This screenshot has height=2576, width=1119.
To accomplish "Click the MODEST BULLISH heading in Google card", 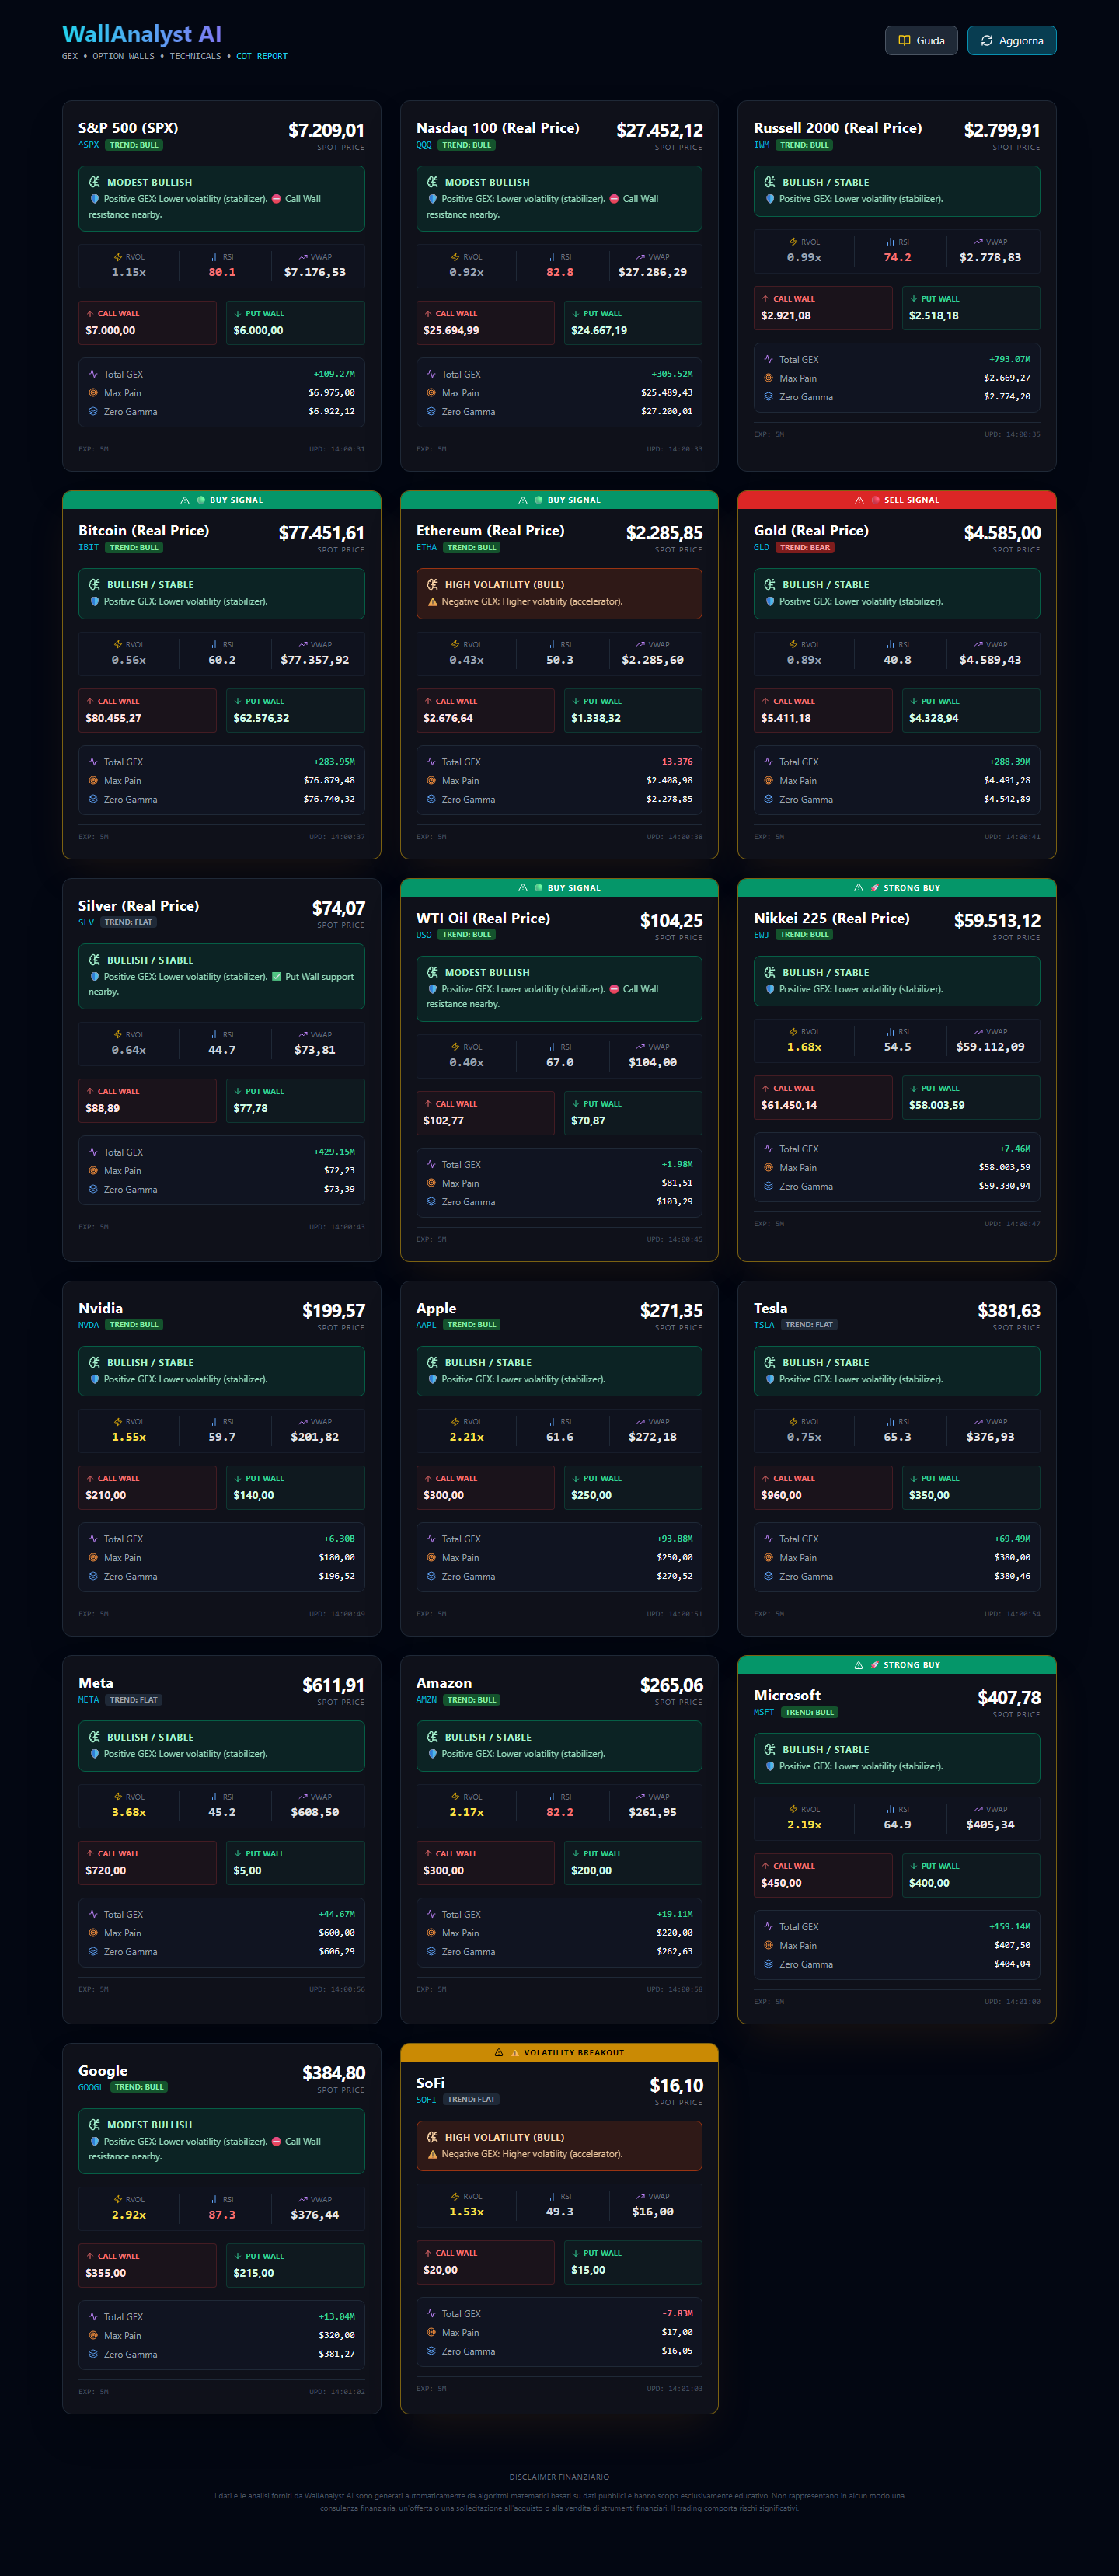I will pos(150,2124).
